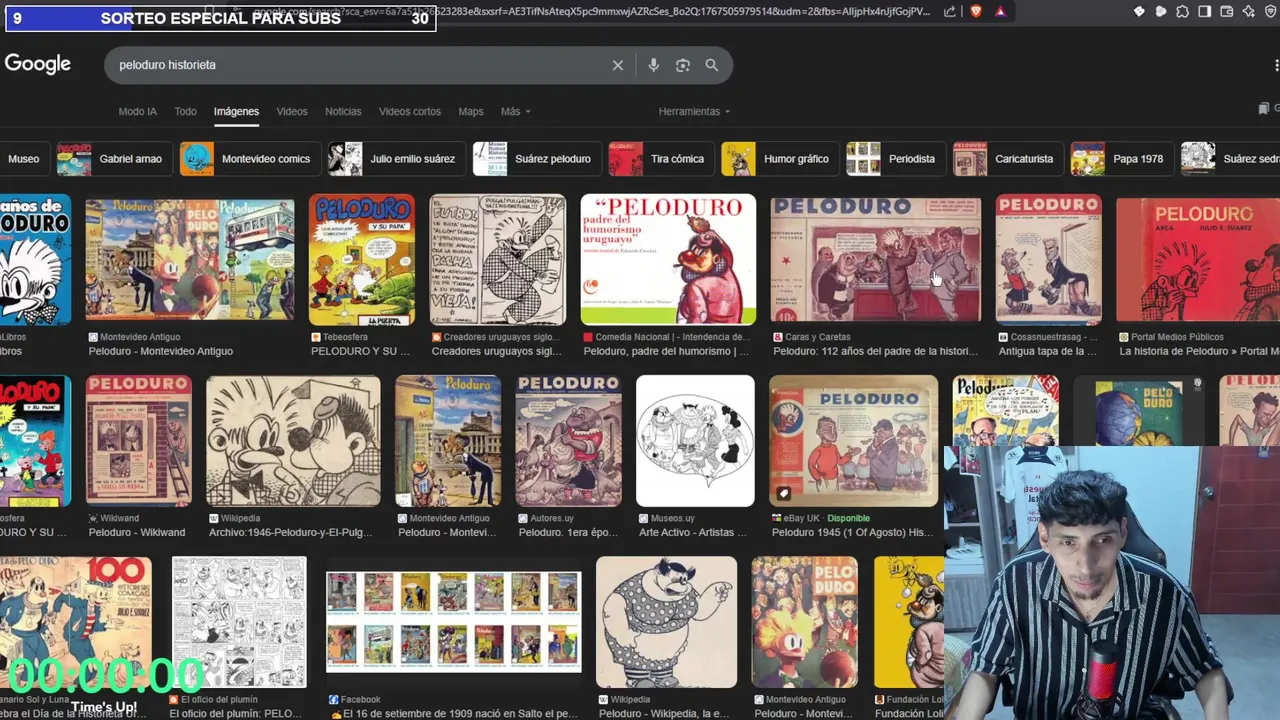Click the Brave Shields lion icon

(x=976, y=12)
